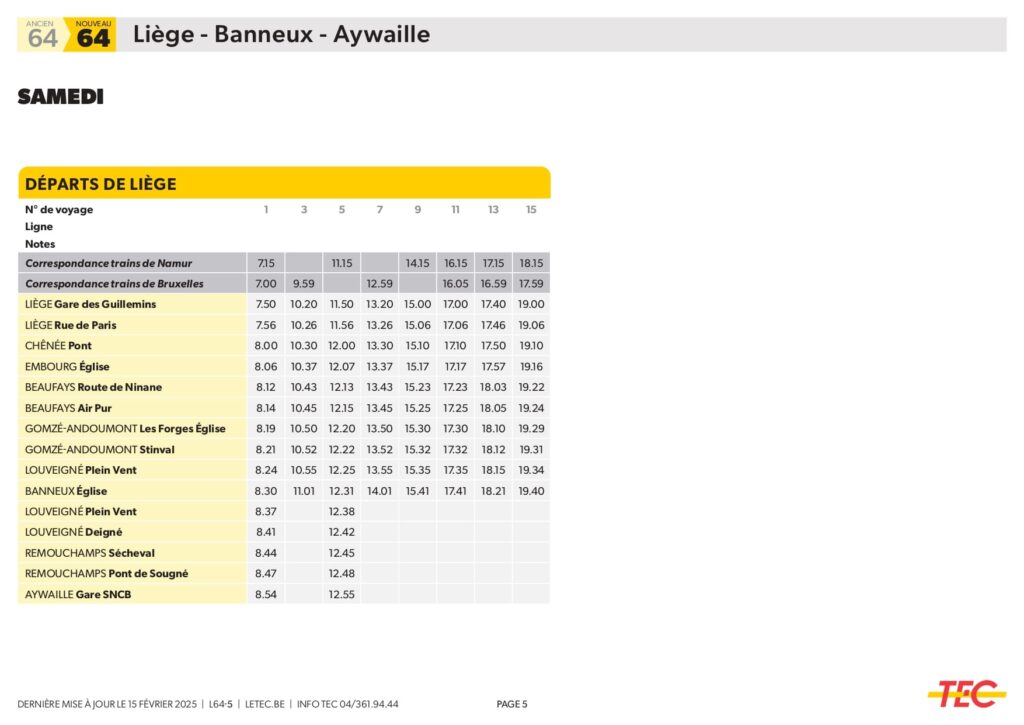Select the "Liège - Banneux - Aywaille" route title
This screenshot has width=1024, height=725.
click(x=281, y=35)
